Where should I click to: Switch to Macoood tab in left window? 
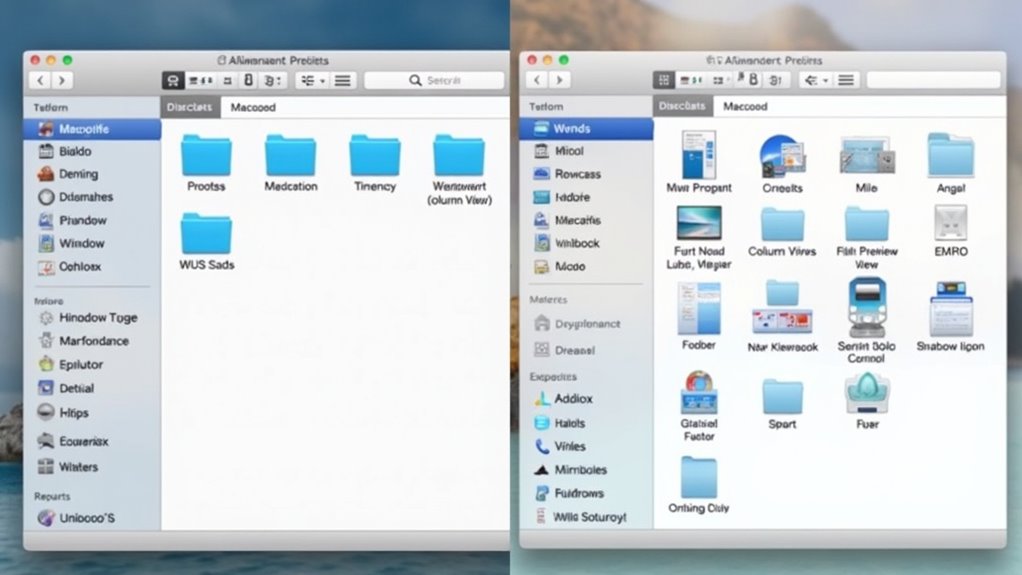(x=253, y=107)
